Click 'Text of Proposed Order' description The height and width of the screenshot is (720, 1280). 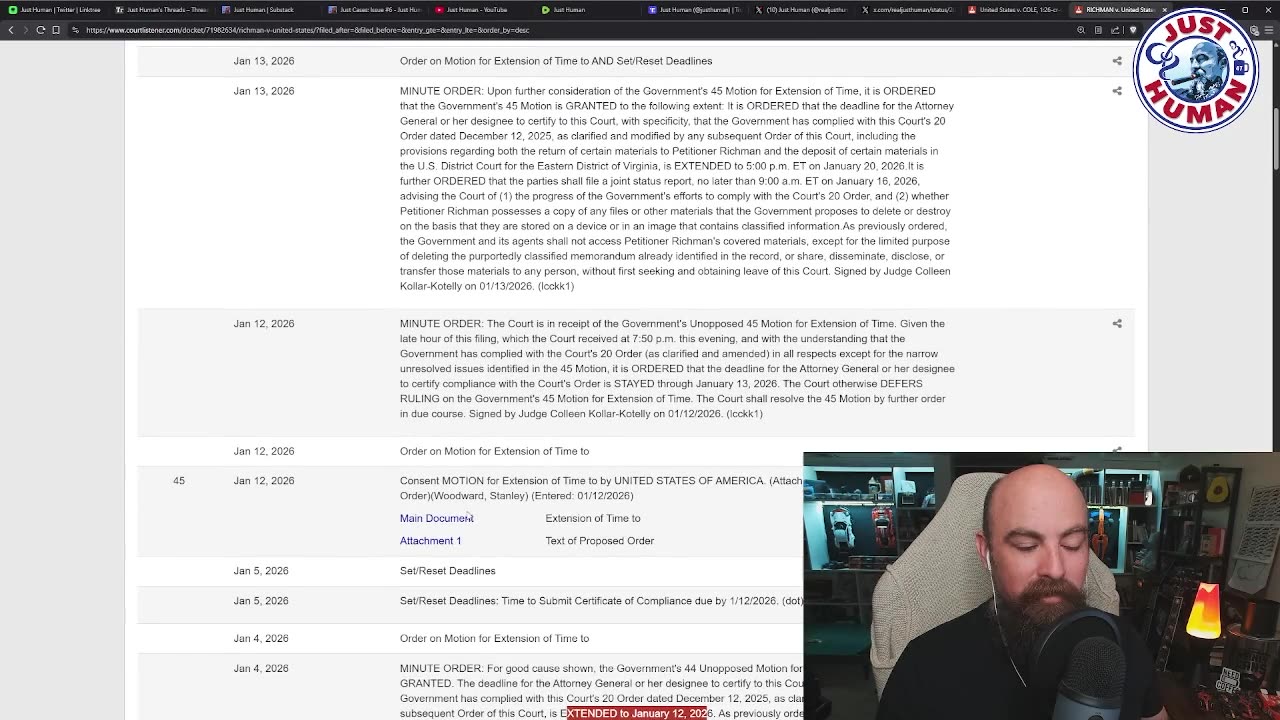[599, 541]
